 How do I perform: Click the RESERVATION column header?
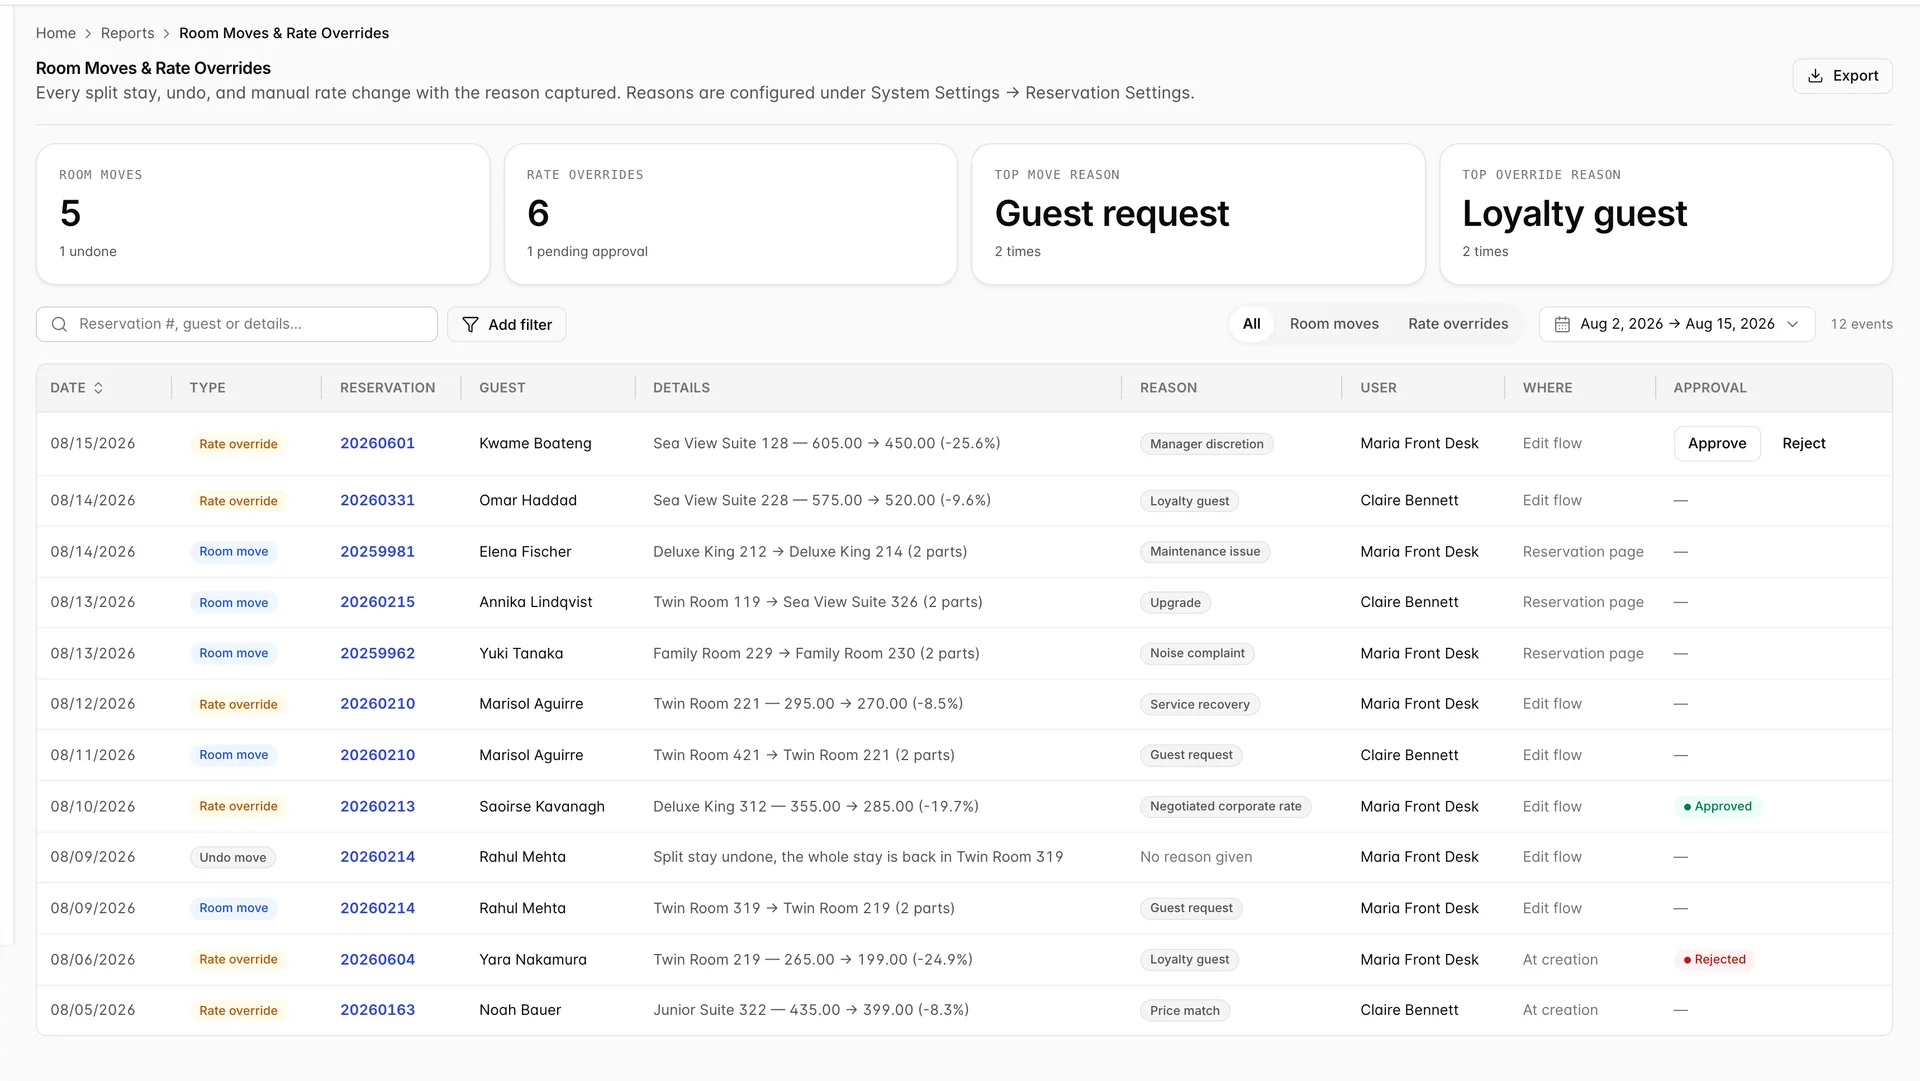point(387,388)
